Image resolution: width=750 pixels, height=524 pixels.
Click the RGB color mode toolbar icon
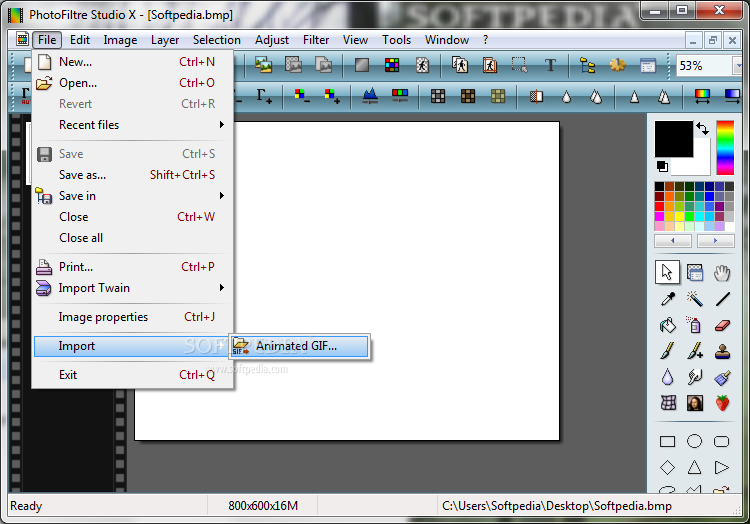pyautogui.click(x=392, y=65)
